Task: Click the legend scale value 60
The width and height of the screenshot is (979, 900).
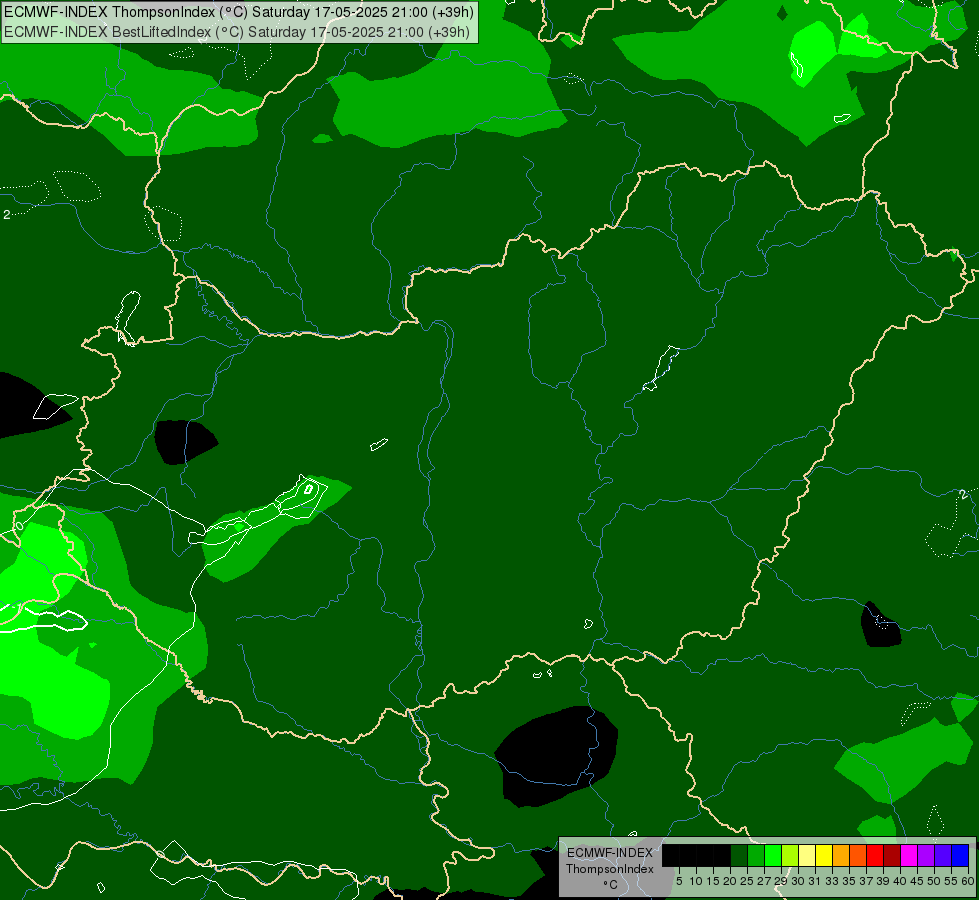Action: pos(968,881)
